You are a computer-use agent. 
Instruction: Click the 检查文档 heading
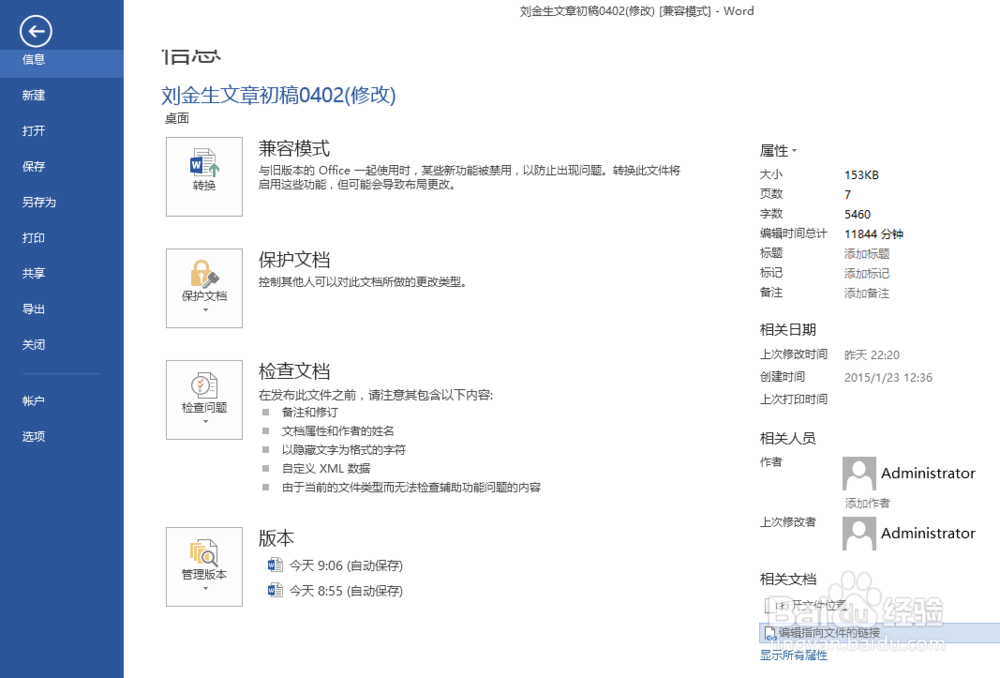tap(294, 371)
